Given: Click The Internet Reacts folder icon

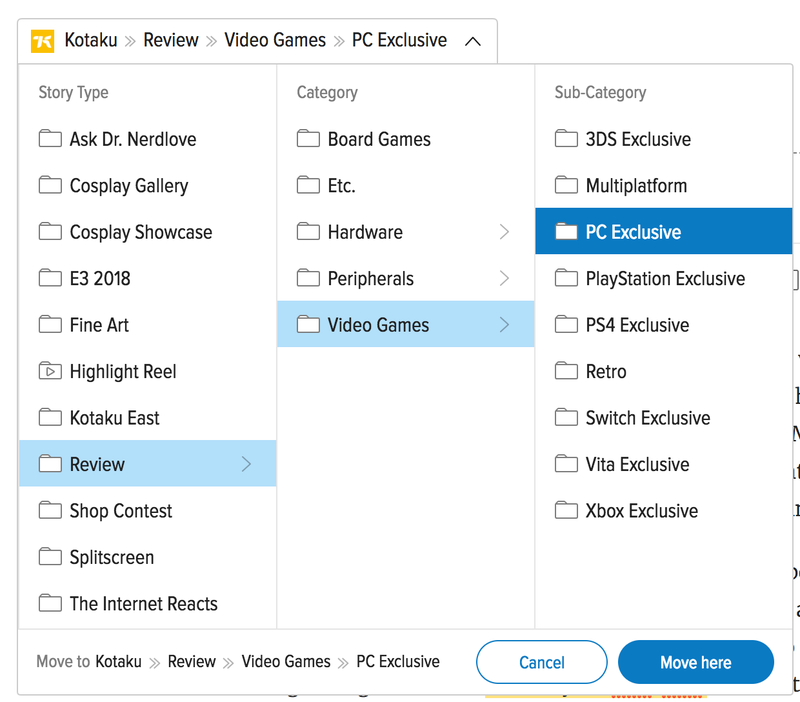Looking at the screenshot, I should point(50,603).
